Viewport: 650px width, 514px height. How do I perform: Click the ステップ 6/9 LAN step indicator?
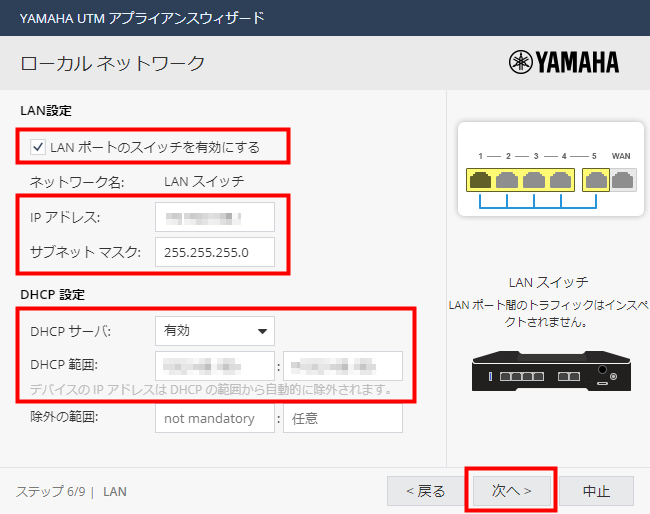point(71,492)
